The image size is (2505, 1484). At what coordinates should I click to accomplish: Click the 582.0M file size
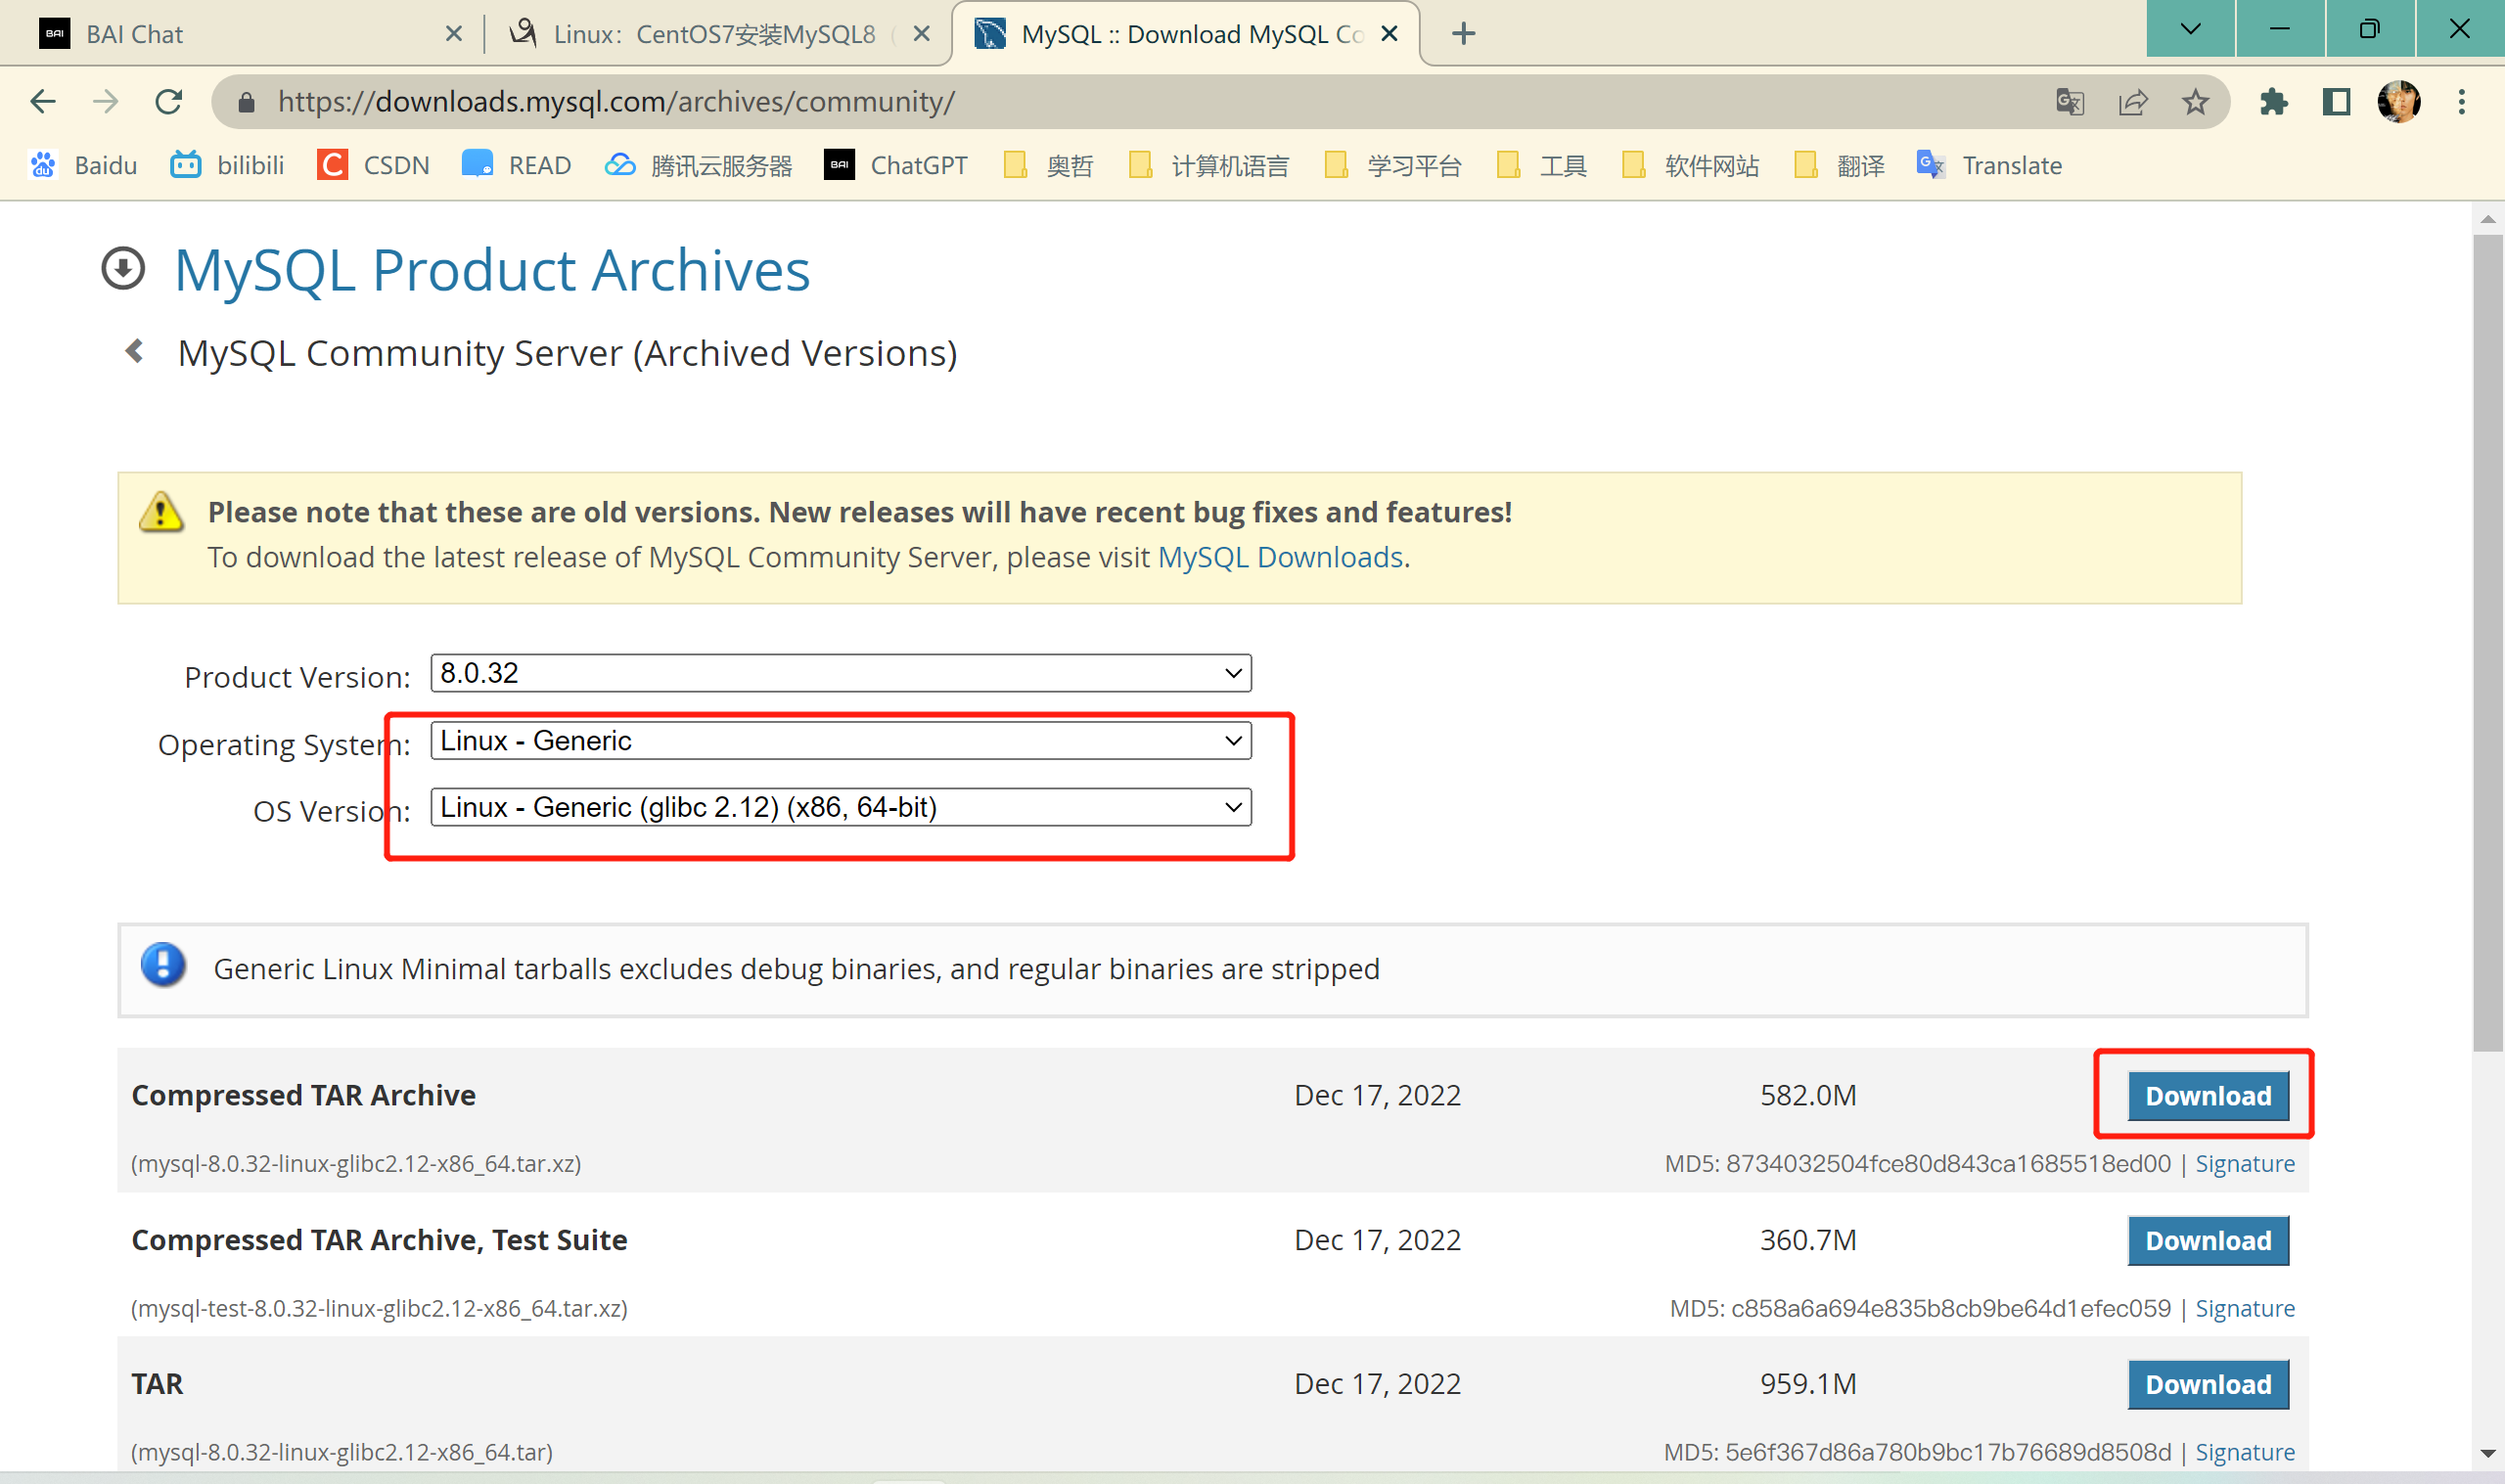click(x=1808, y=1095)
